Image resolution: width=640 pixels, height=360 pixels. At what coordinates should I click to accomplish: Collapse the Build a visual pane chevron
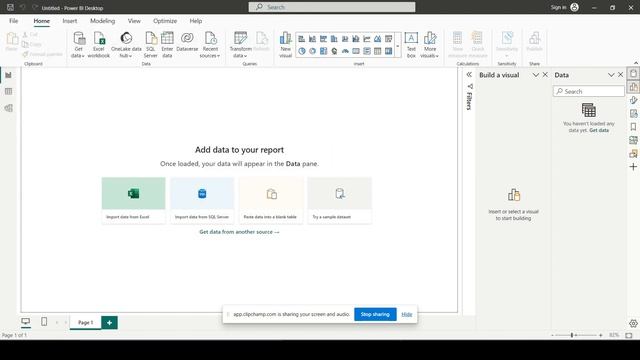[x=536, y=75]
